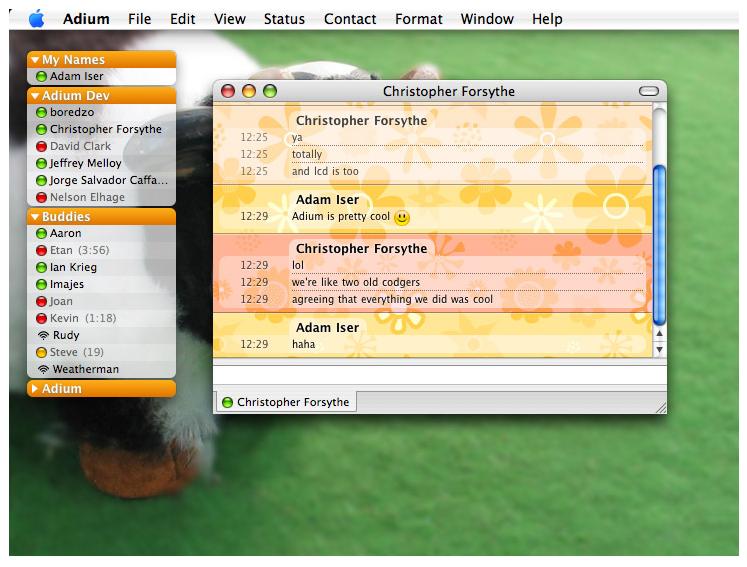The width and height of the screenshot is (747, 567).
Task: Toggle the toolbar pill button in chat window
Action: (649, 92)
